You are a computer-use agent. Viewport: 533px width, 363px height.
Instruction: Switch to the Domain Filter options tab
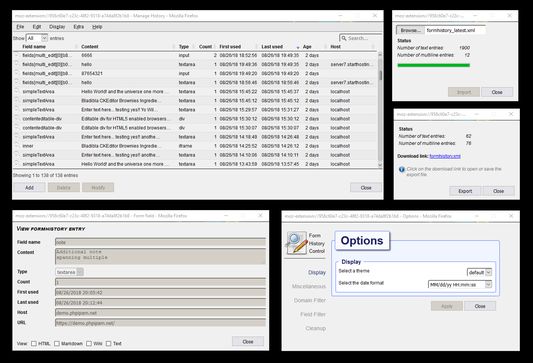tap(310, 300)
